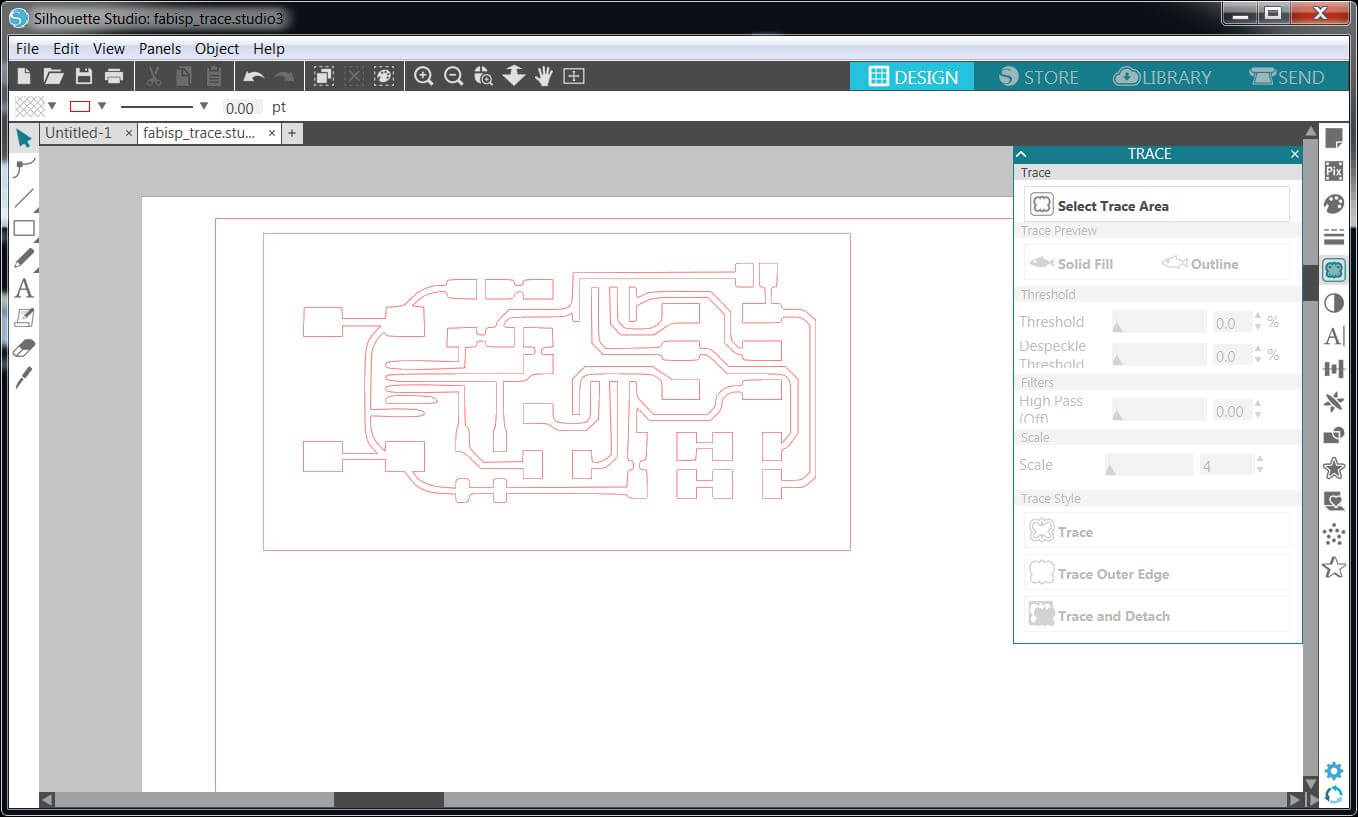Screen dimensions: 1358x817
Task: Save the file using the floppy icon
Action: click(x=84, y=76)
